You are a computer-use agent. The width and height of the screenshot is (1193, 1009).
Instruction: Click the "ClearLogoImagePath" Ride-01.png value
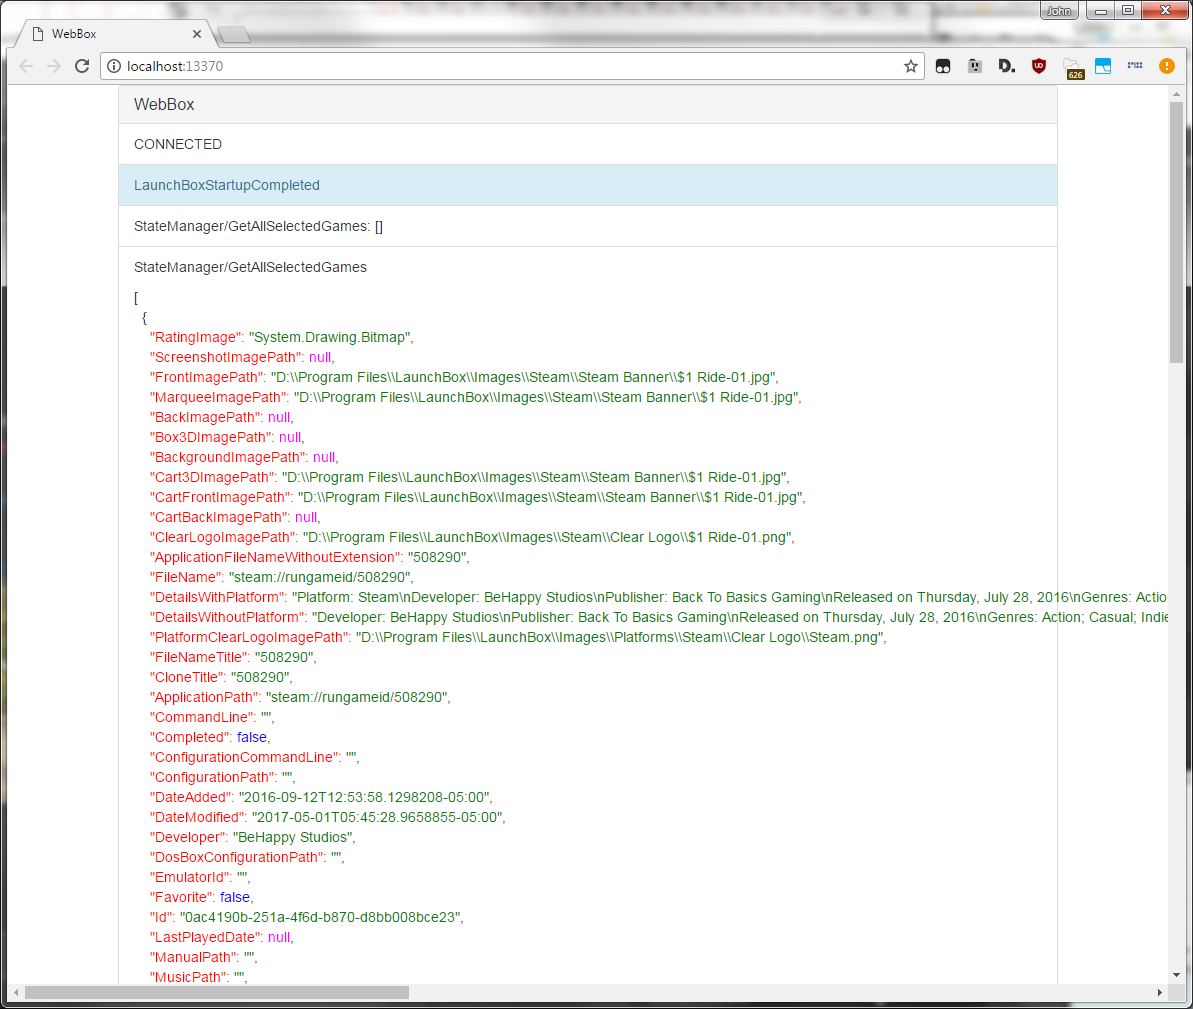click(x=547, y=537)
